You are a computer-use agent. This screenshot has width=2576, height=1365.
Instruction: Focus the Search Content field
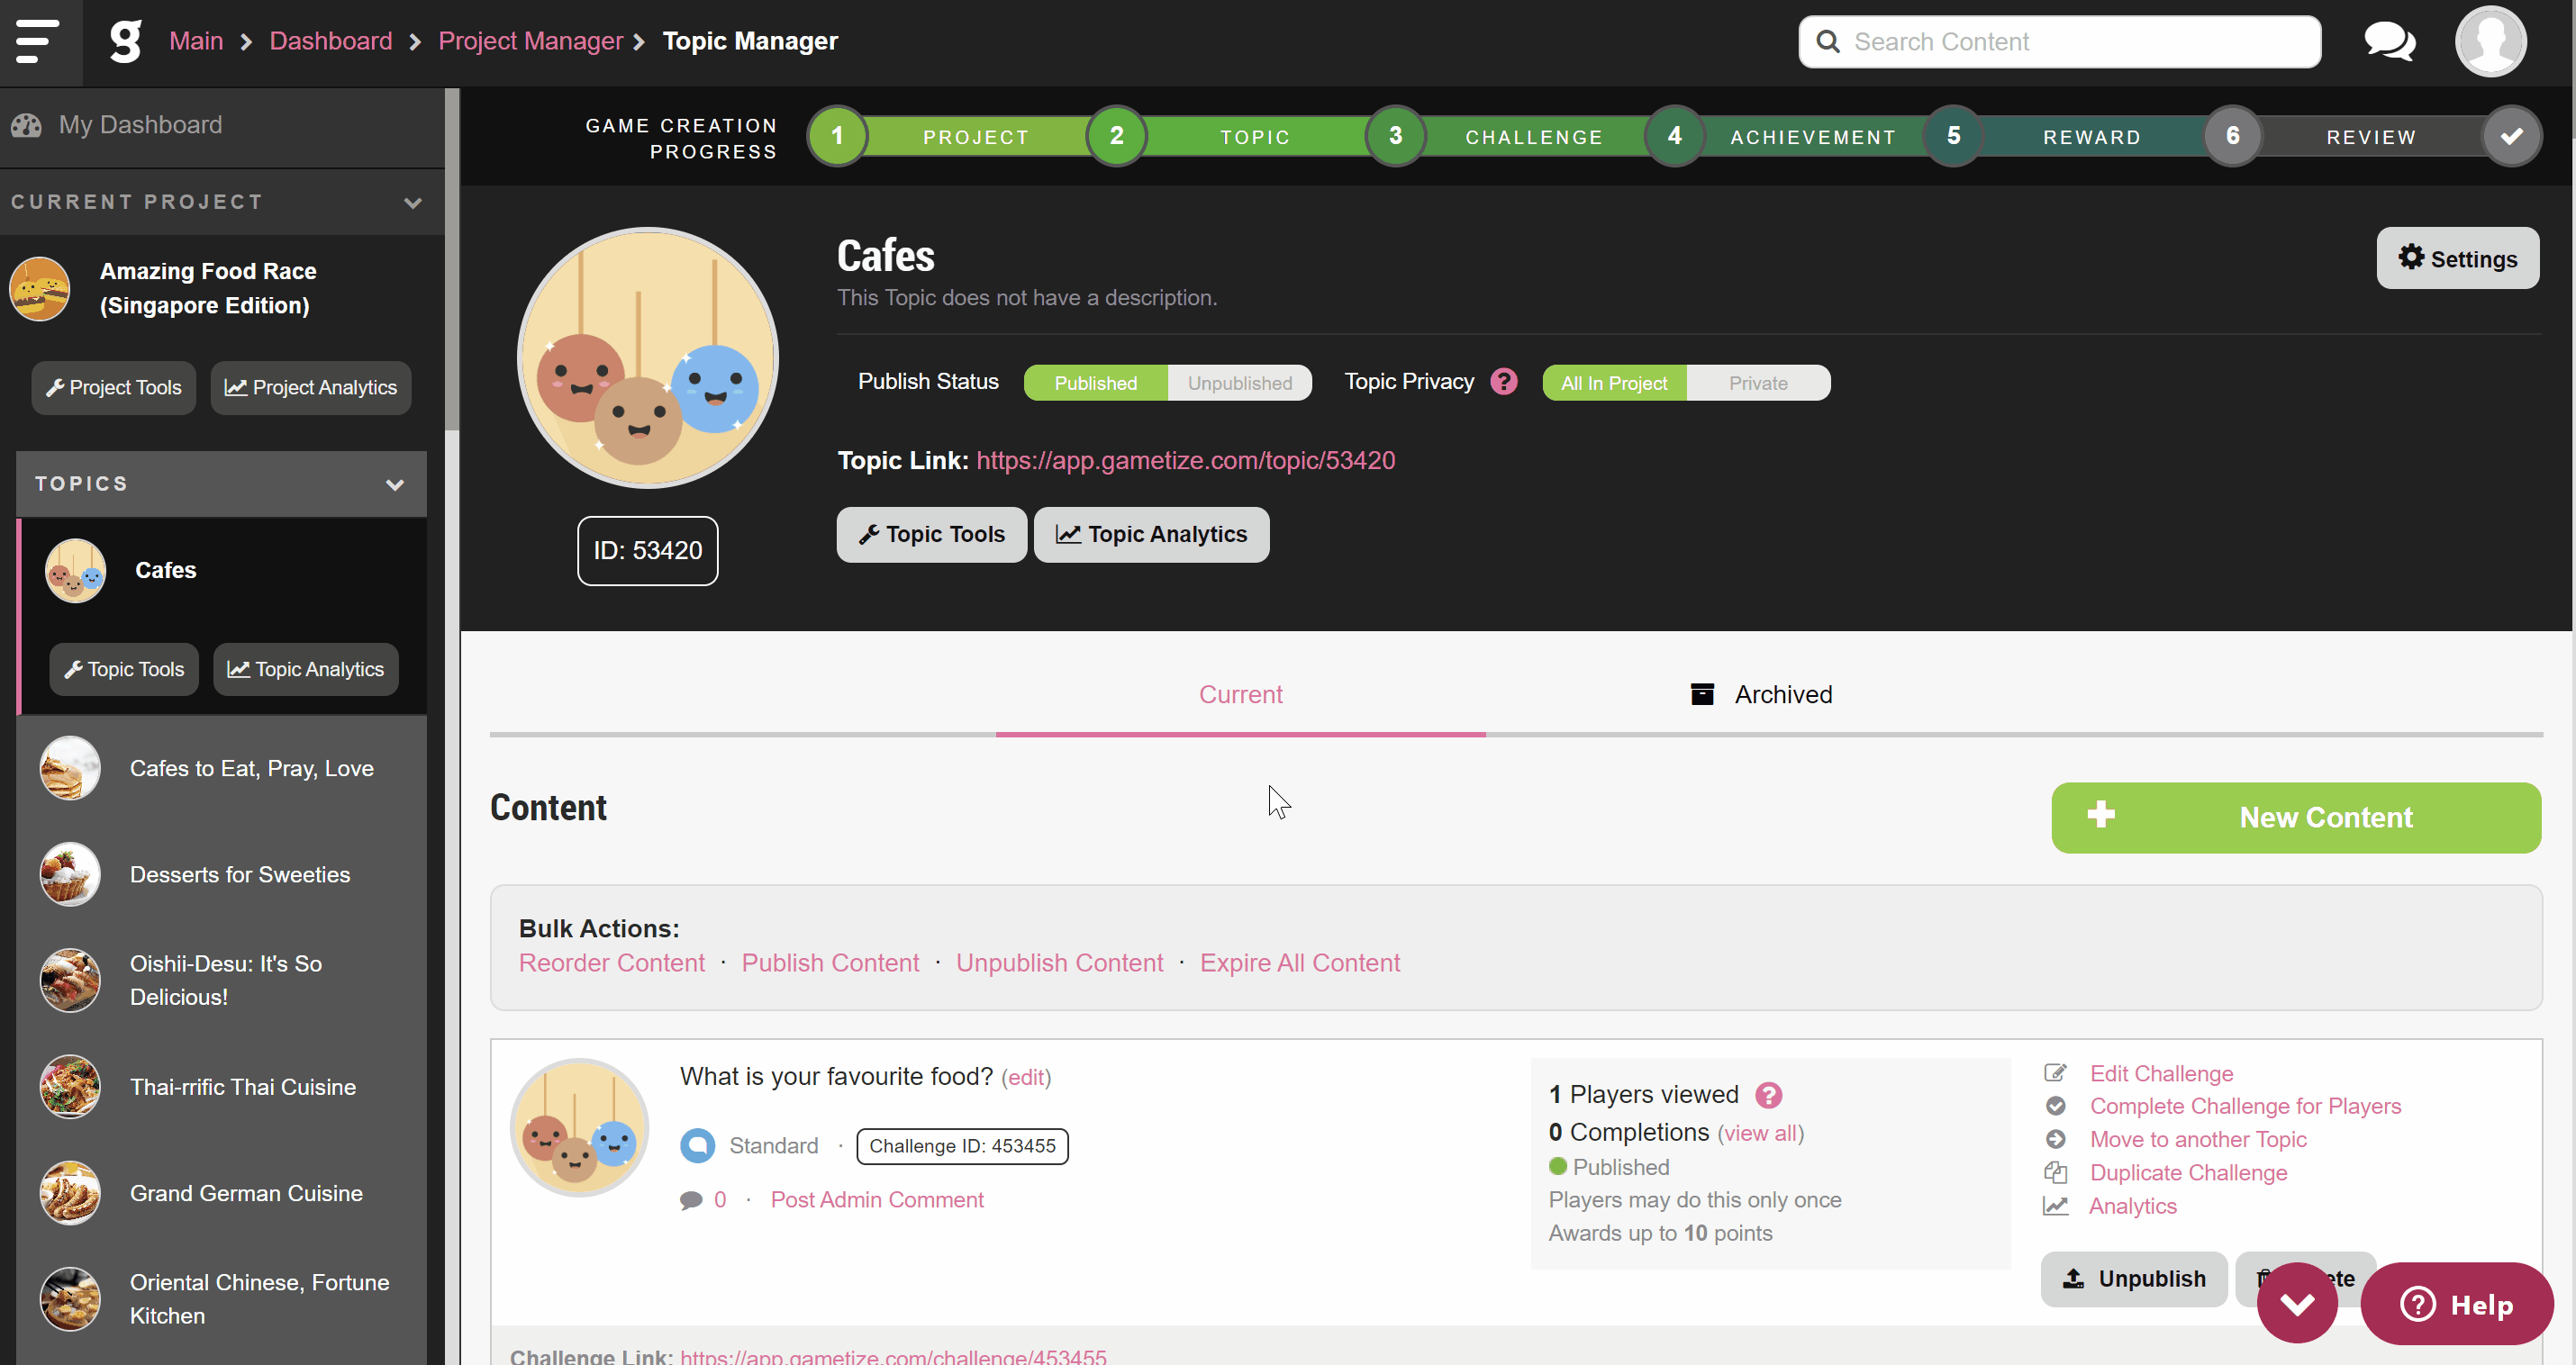pos(2060,42)
